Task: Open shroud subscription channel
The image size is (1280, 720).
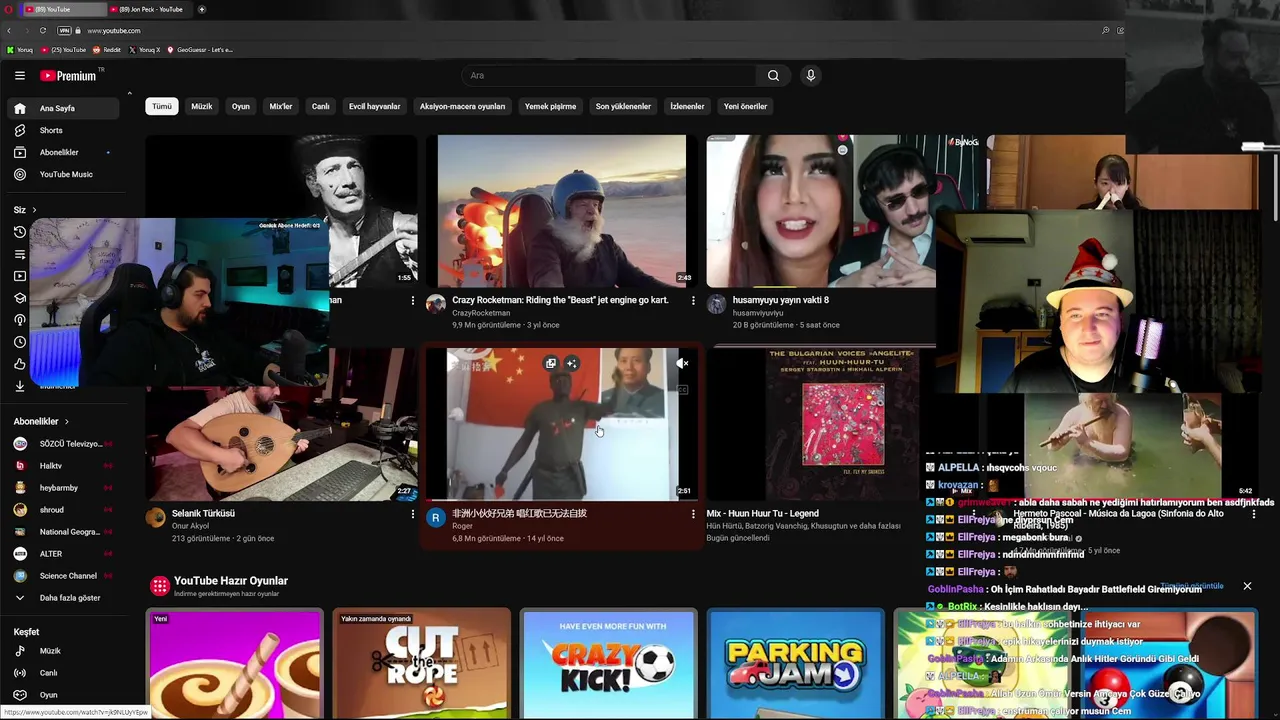Action: coord(62,510)
